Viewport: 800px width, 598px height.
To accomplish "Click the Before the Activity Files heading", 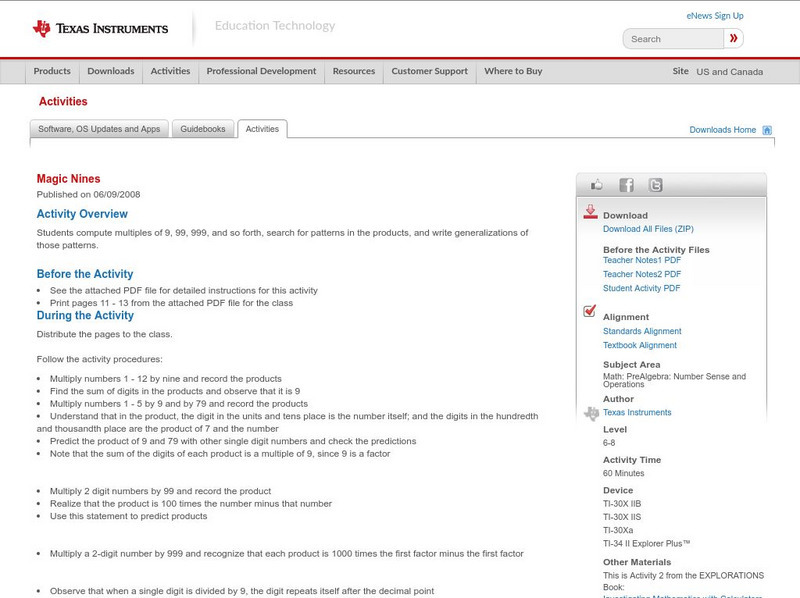I will pyautogui.click(x=656, y=250).
